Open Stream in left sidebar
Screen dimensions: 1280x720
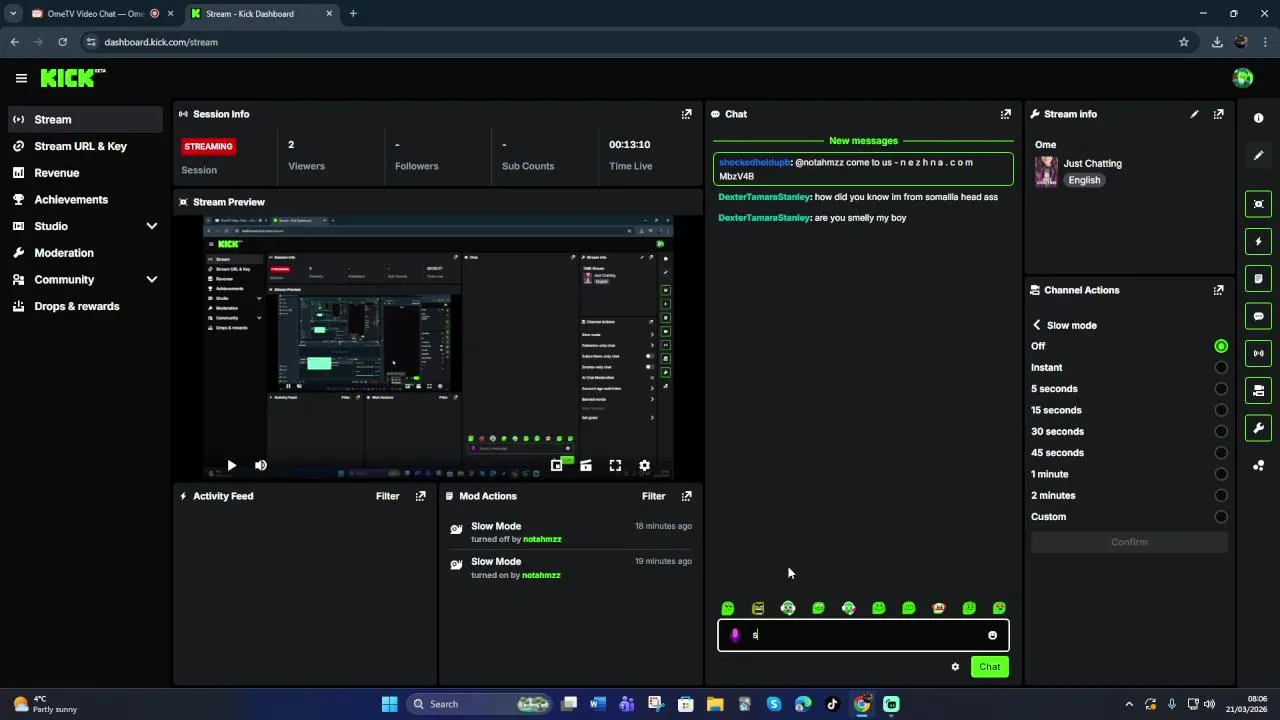tap(85, 119)
